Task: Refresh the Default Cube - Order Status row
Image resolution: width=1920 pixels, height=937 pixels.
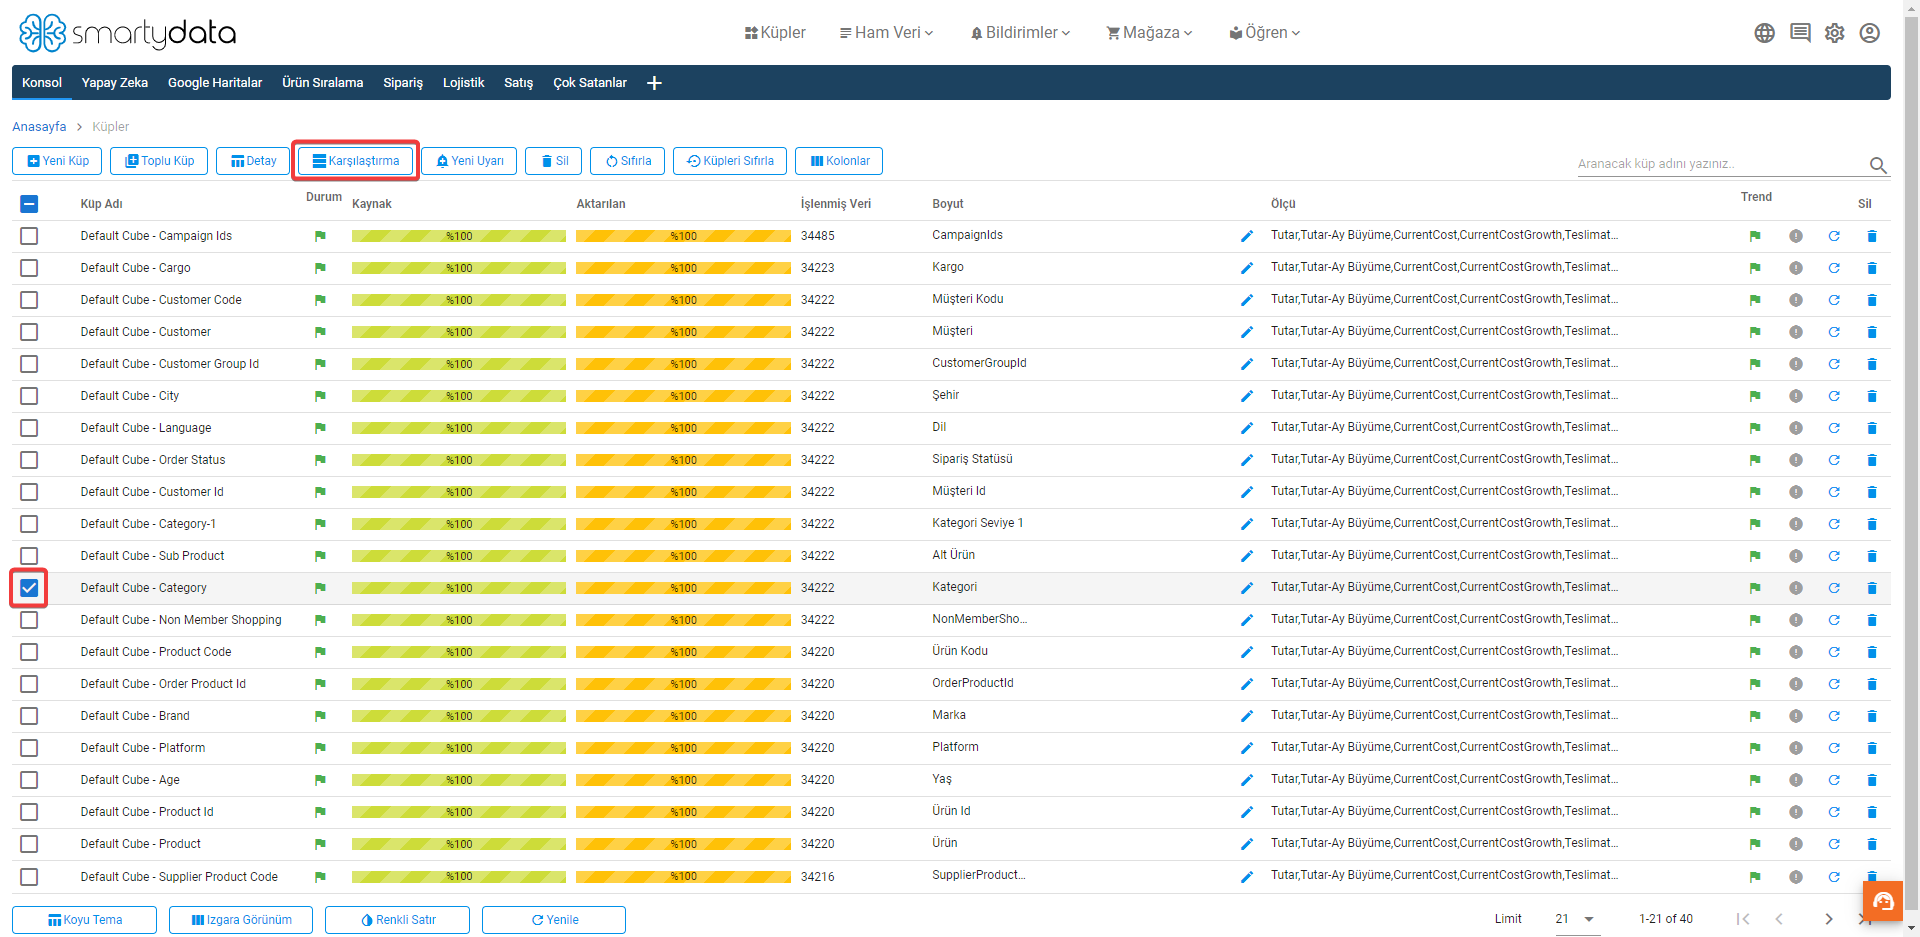Action: point(1834,460)
